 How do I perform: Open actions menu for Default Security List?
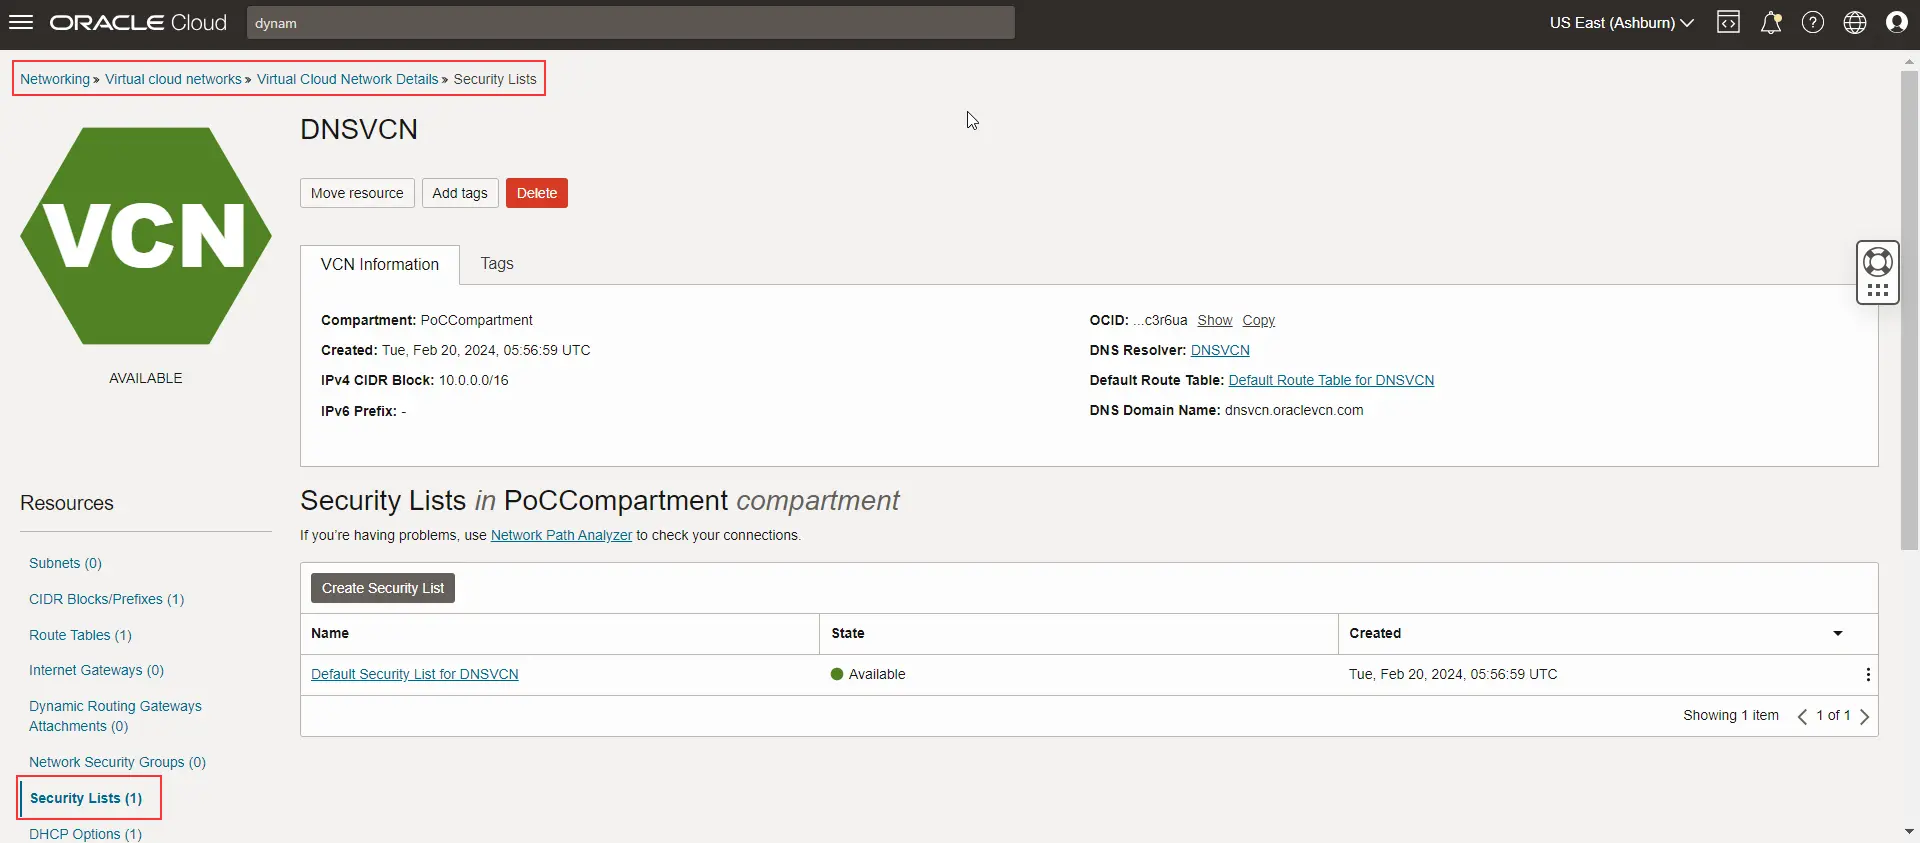pyautogui.click(x=1867, y=675)
